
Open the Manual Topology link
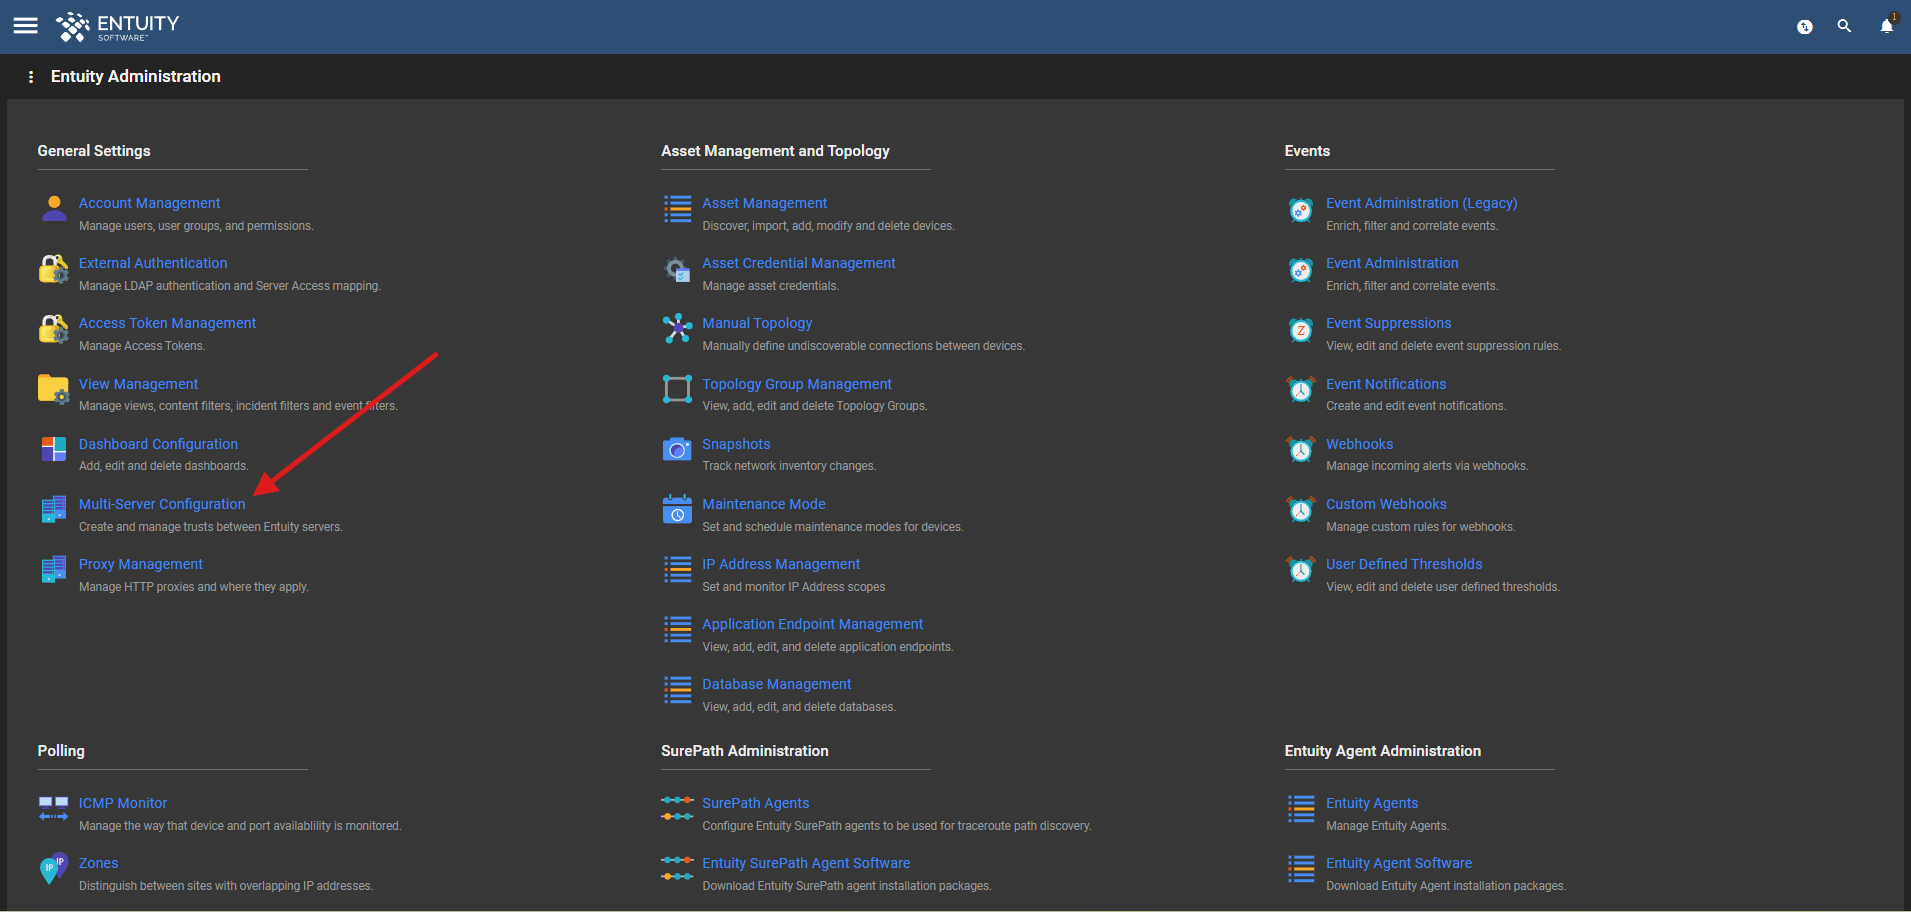(757, 323)
